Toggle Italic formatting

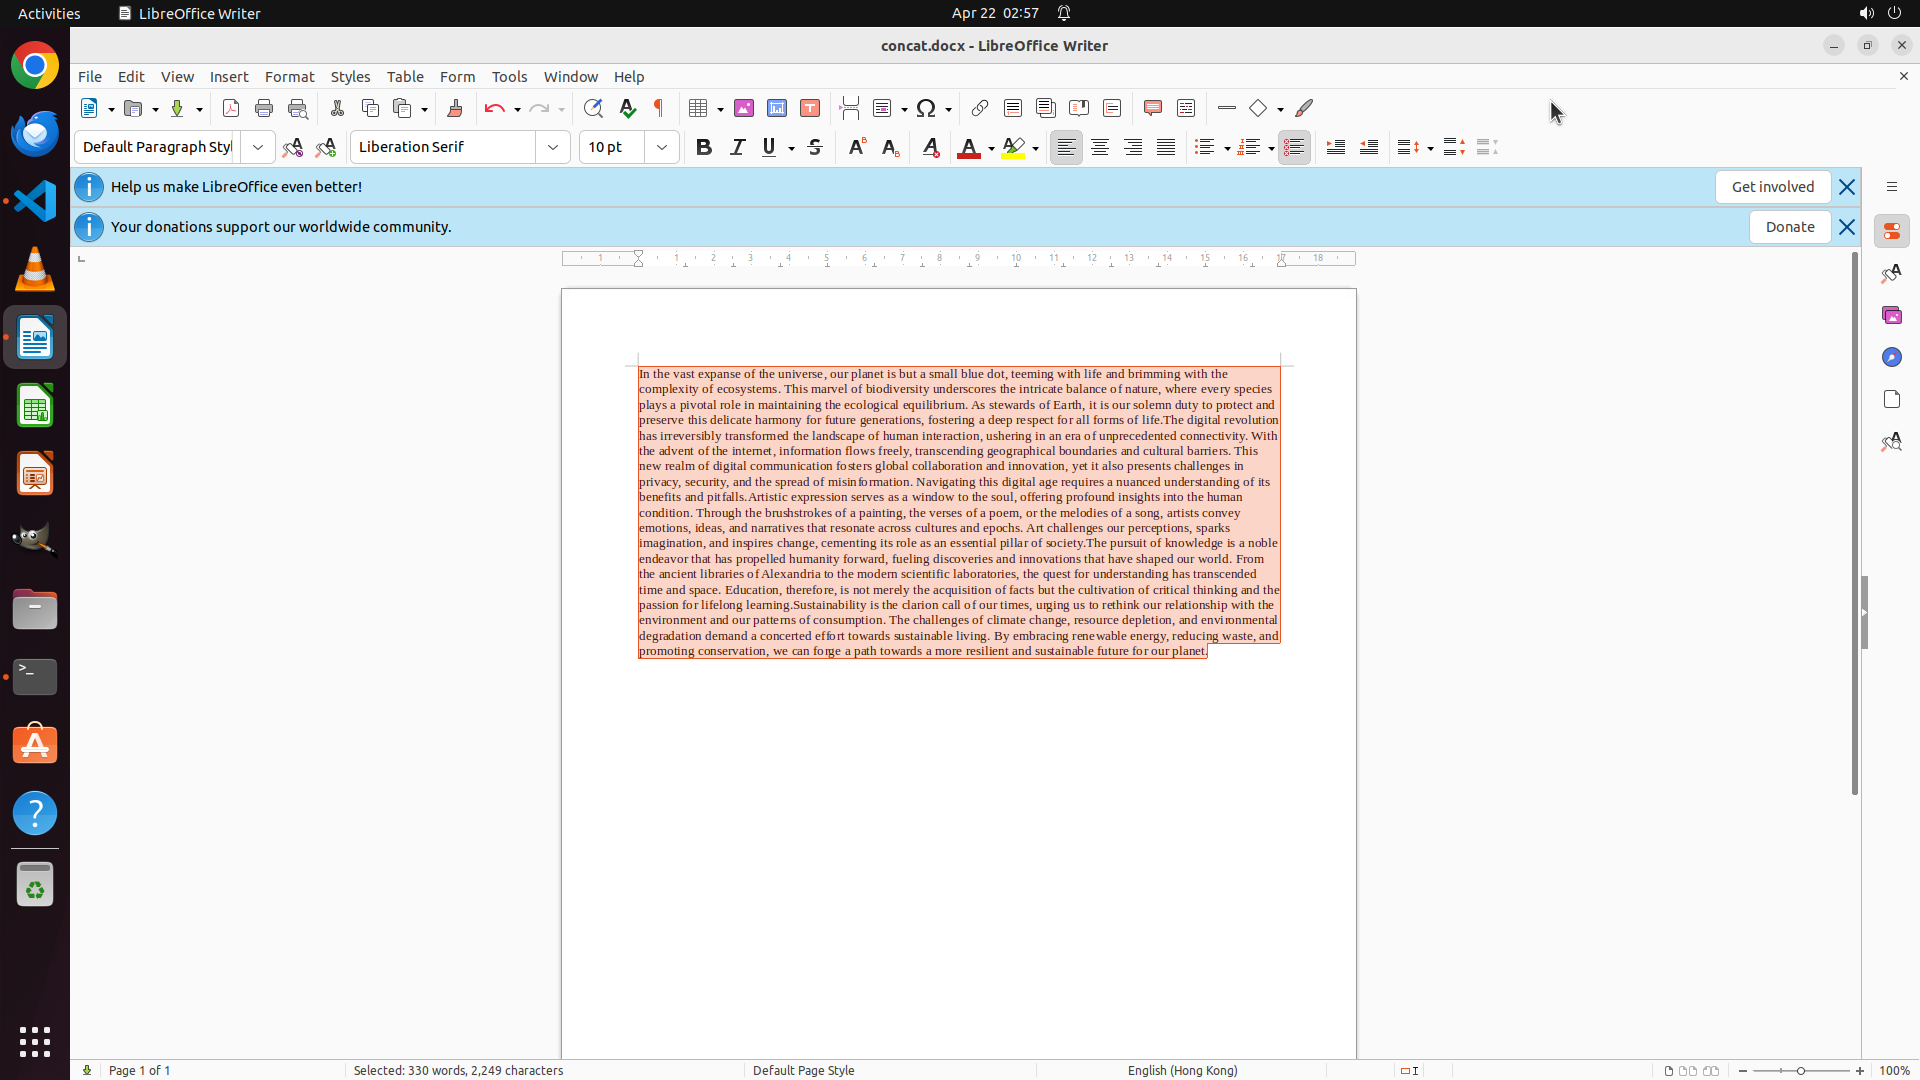[737, 147]
